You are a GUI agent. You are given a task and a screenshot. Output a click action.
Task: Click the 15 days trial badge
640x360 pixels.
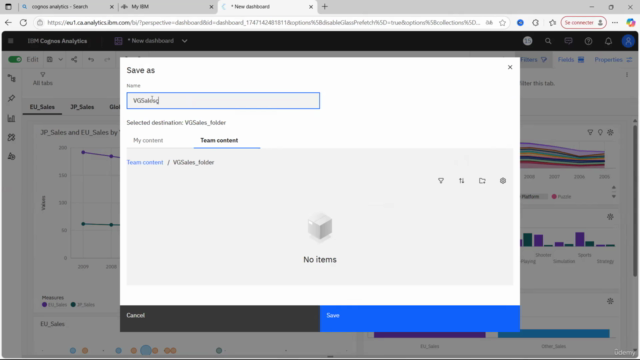click(x=528, y=41)
